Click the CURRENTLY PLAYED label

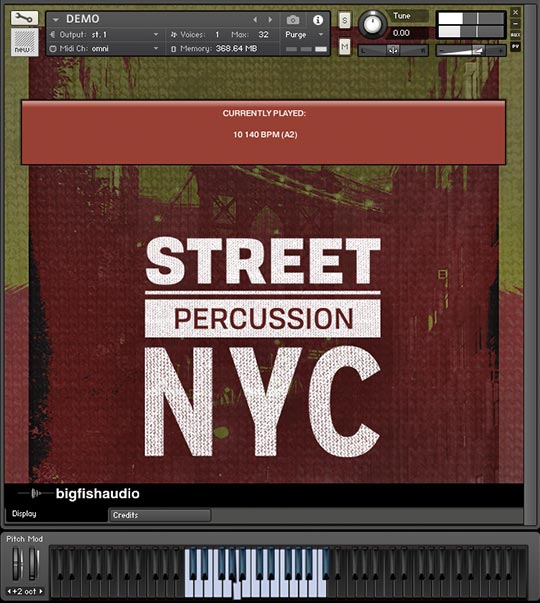264,113
